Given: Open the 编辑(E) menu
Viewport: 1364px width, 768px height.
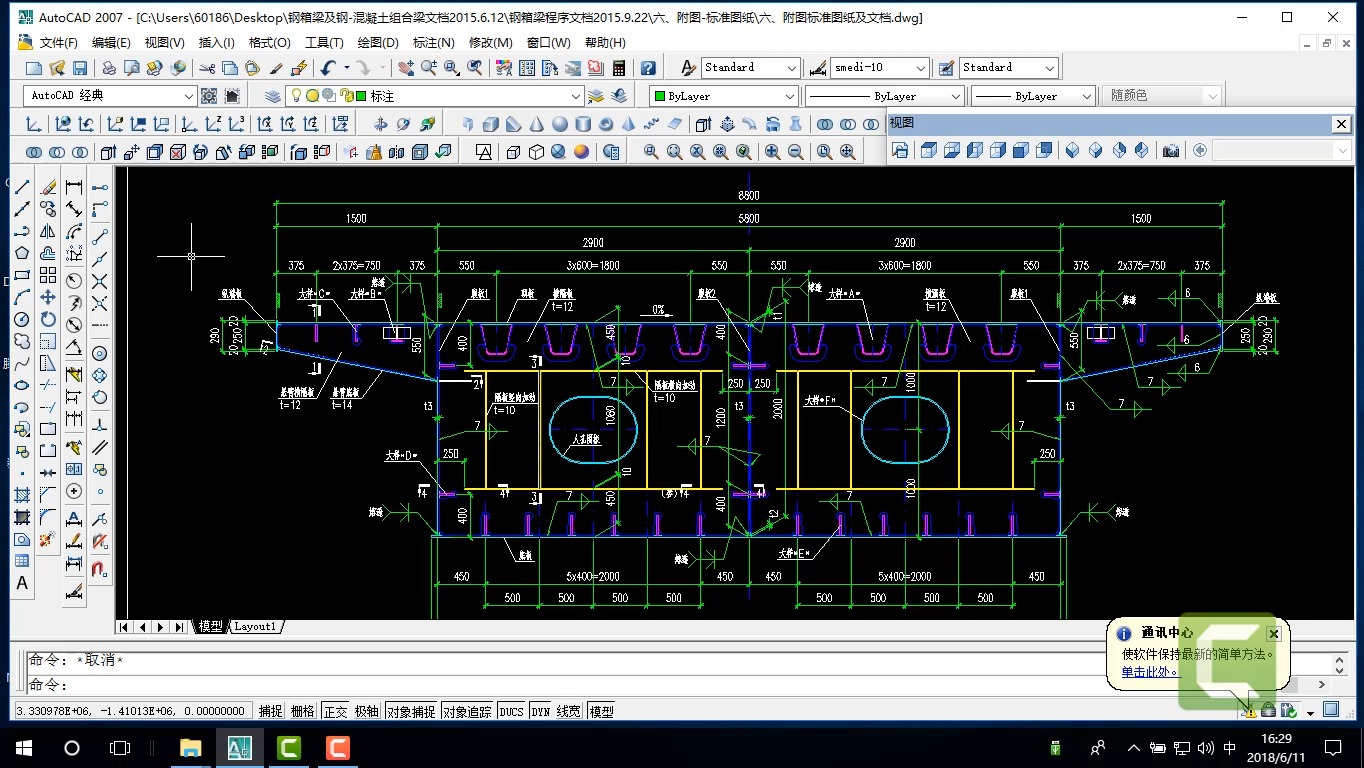Looking at the screenshot, I should pos(111,43).
